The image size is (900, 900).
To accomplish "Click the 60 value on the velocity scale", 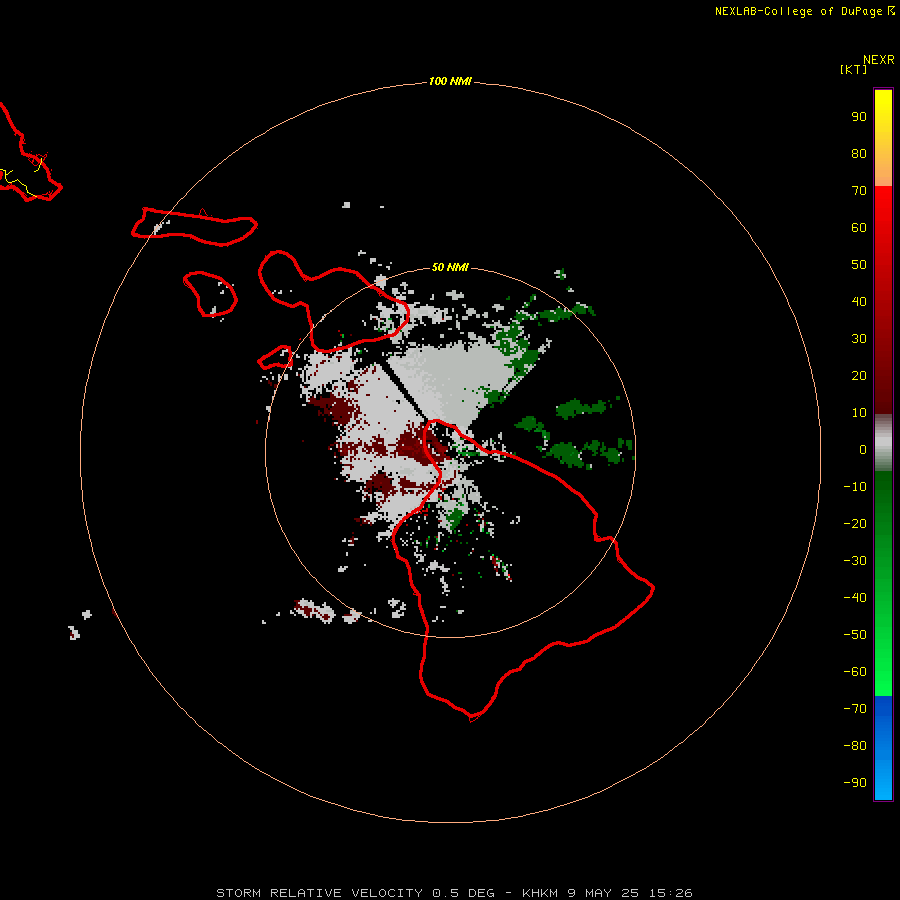I will tap(859, 227).
